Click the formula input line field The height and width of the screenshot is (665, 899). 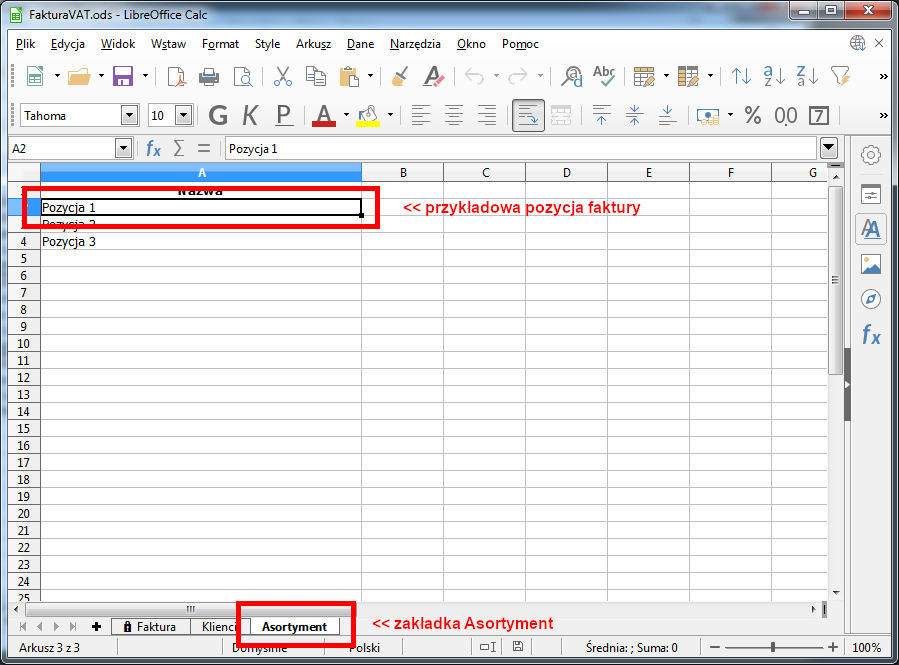520,149
